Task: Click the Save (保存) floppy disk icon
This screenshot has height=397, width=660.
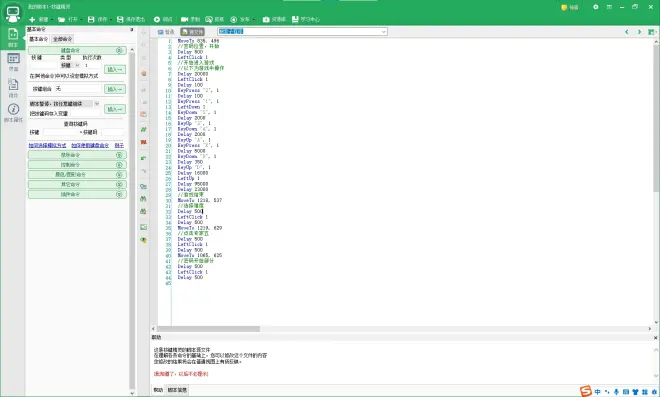Action: coord(91,19)
